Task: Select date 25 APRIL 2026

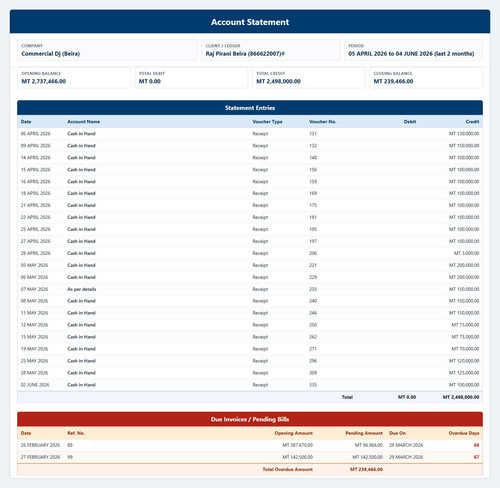Action: [36, 229]
